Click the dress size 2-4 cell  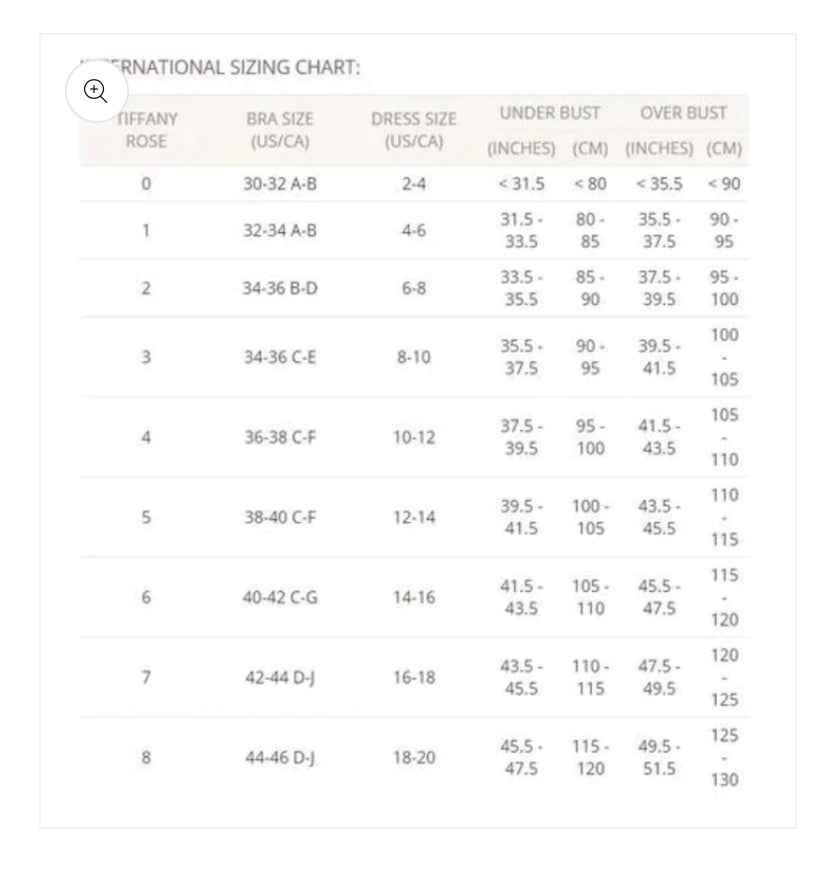tap(413, 184)
